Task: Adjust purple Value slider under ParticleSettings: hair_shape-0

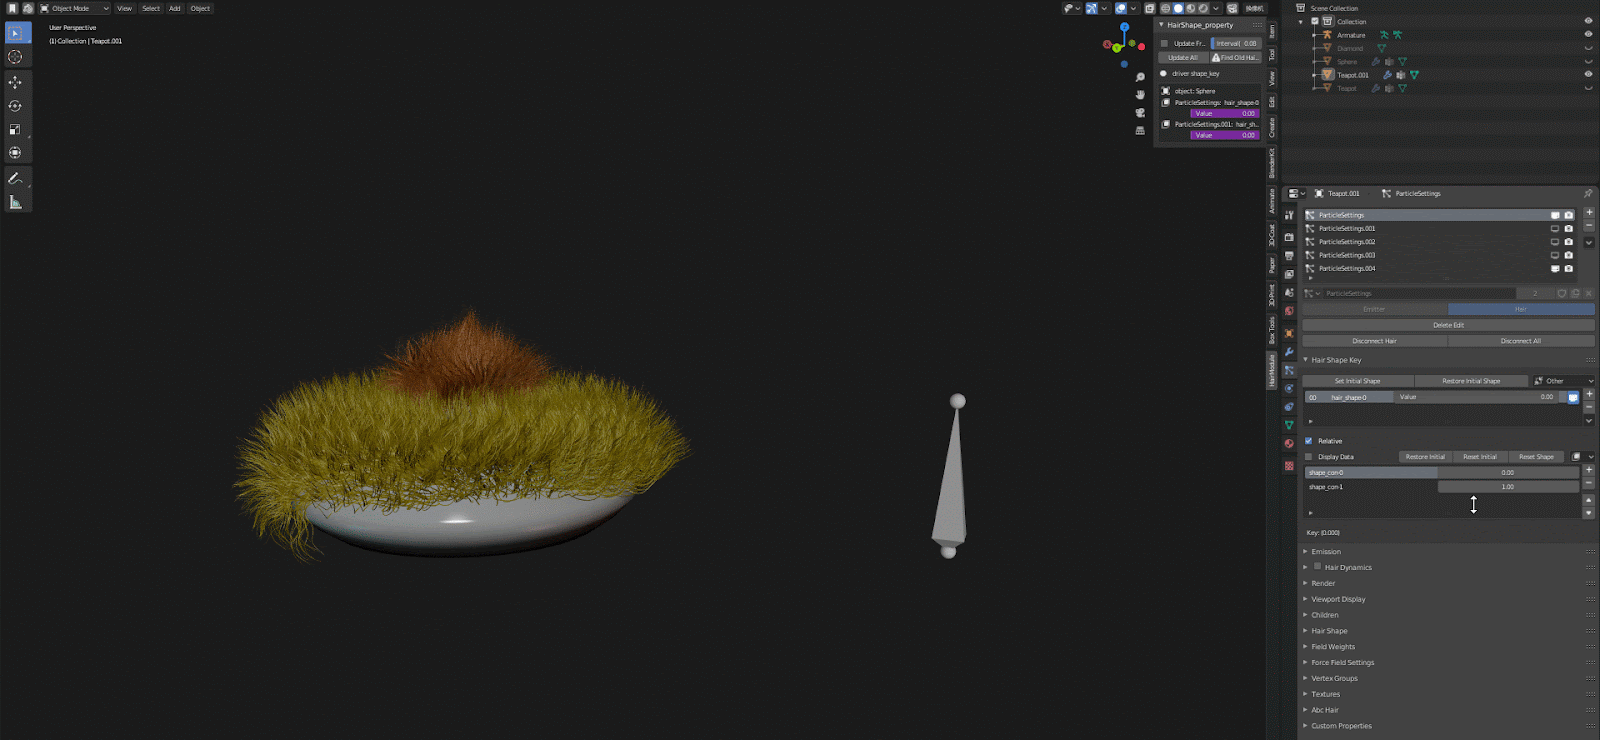Action: (1225, 114)
